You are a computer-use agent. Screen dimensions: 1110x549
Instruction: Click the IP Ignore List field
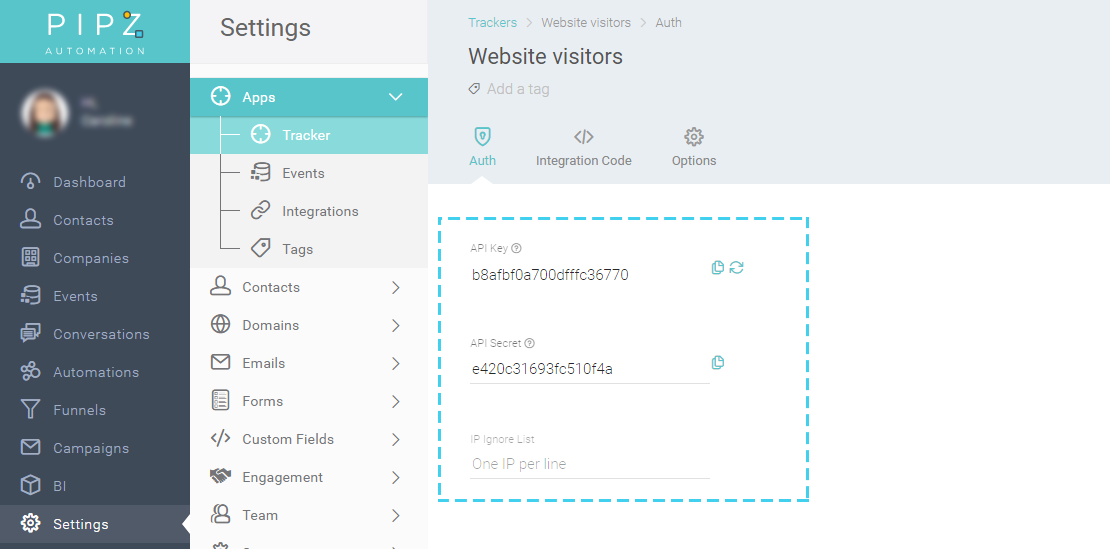tap(589, 464)
